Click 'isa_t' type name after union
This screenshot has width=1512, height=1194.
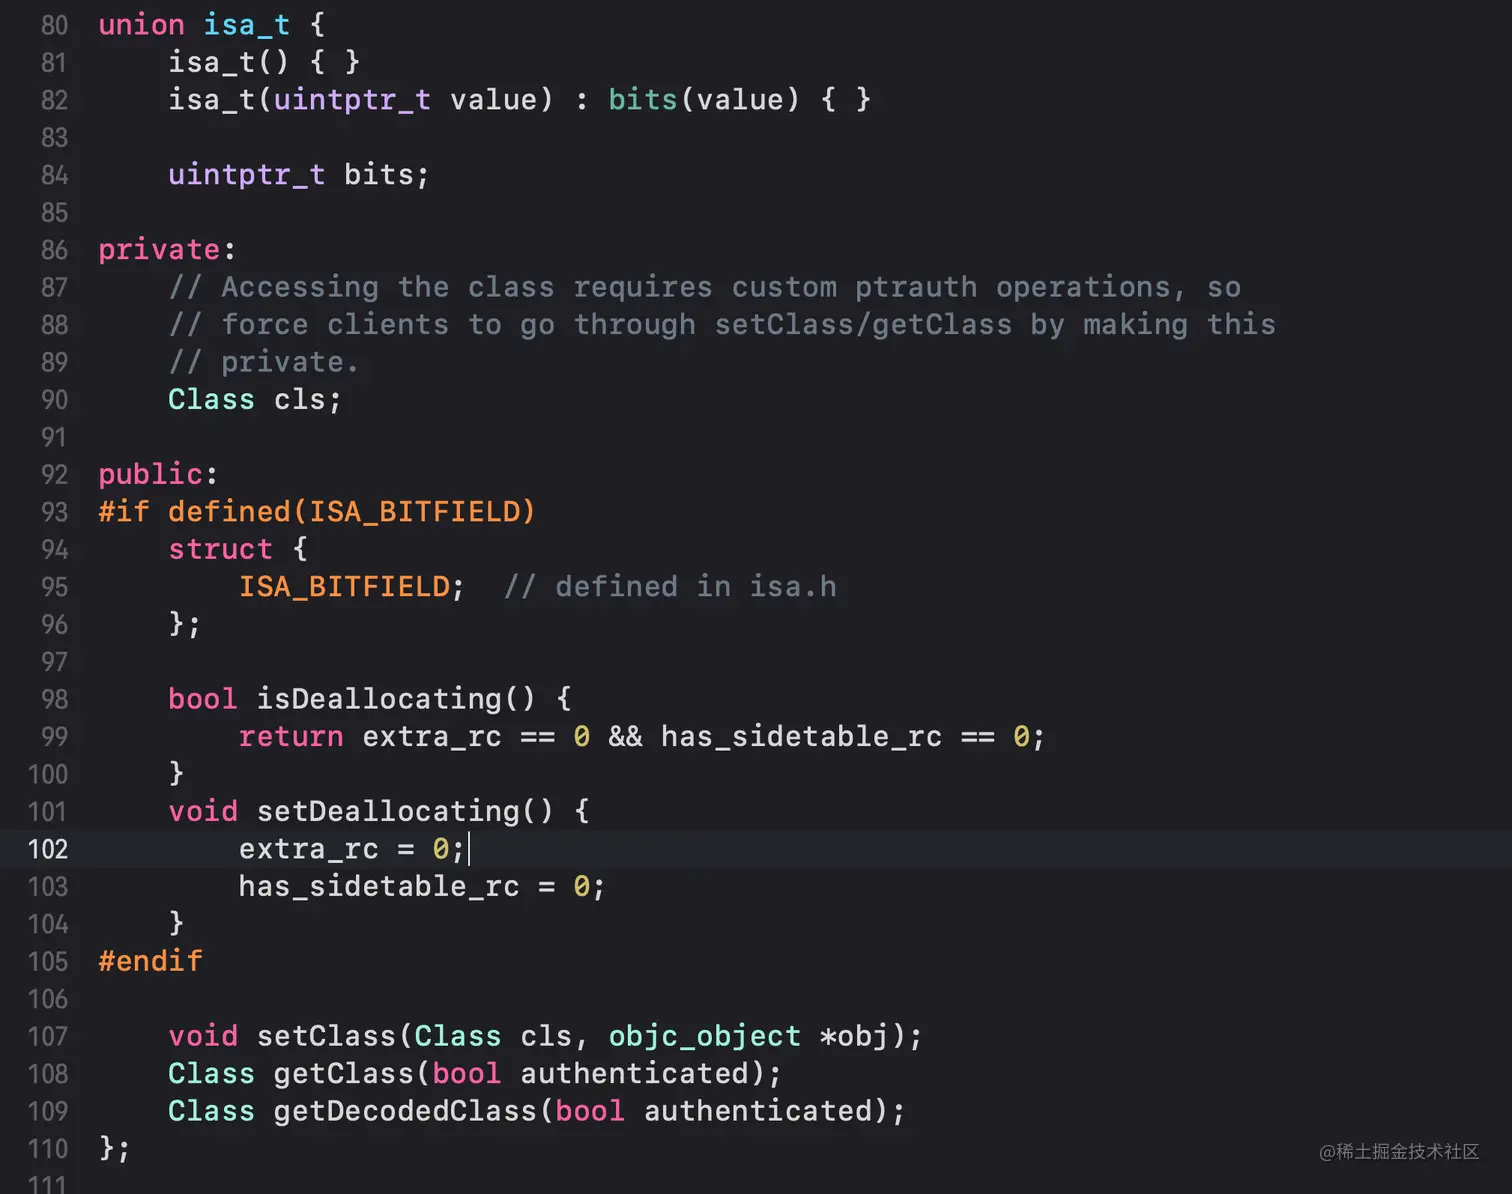point(247,25)
